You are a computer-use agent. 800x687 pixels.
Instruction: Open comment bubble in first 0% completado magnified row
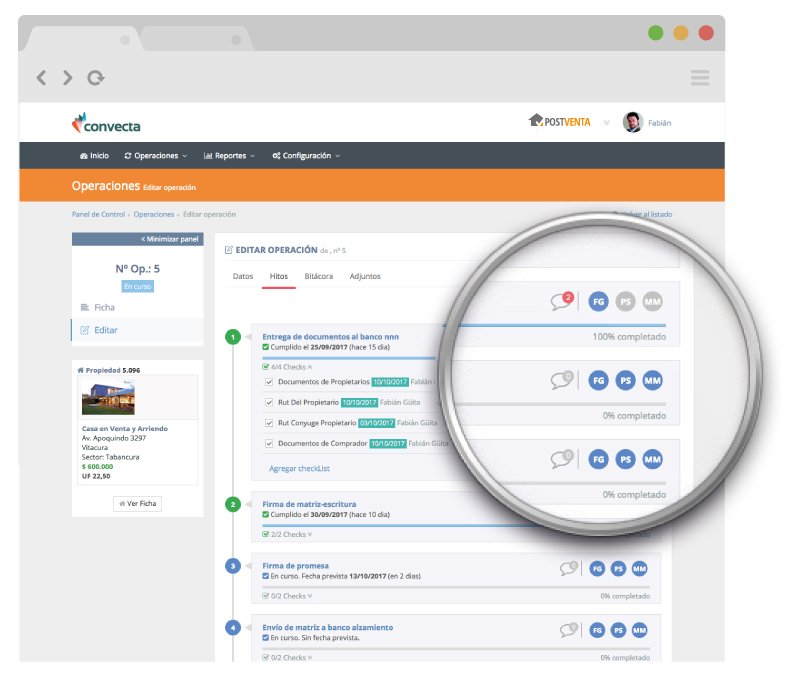coord(562,380)
